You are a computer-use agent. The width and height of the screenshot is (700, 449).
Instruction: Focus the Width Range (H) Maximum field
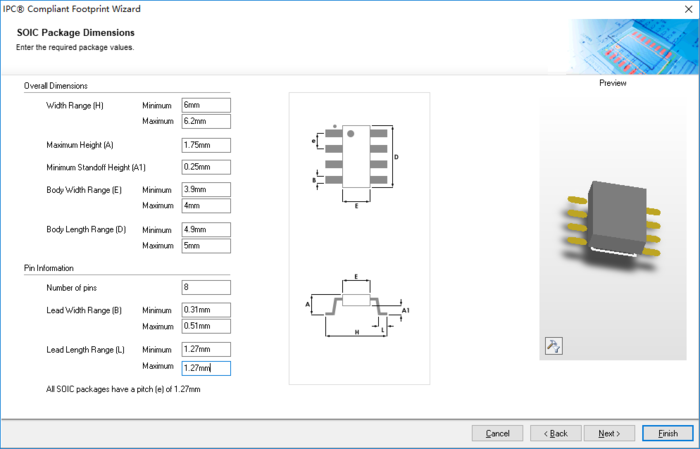pyautogui.click(x=205, y=122)
